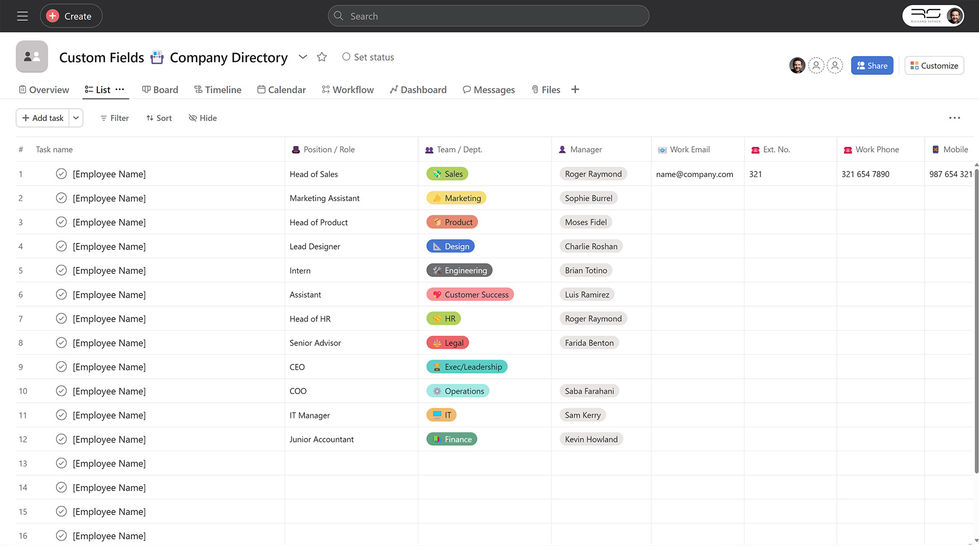Hide columns using the Hide button
This screenshot has width=979, height=546.
click(x=203, y=117)
